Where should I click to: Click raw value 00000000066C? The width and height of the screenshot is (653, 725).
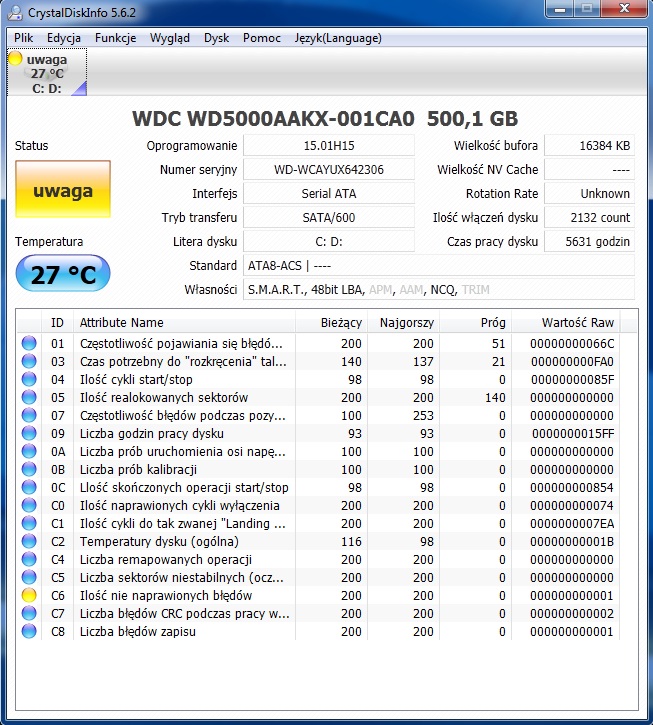point(572,344)
